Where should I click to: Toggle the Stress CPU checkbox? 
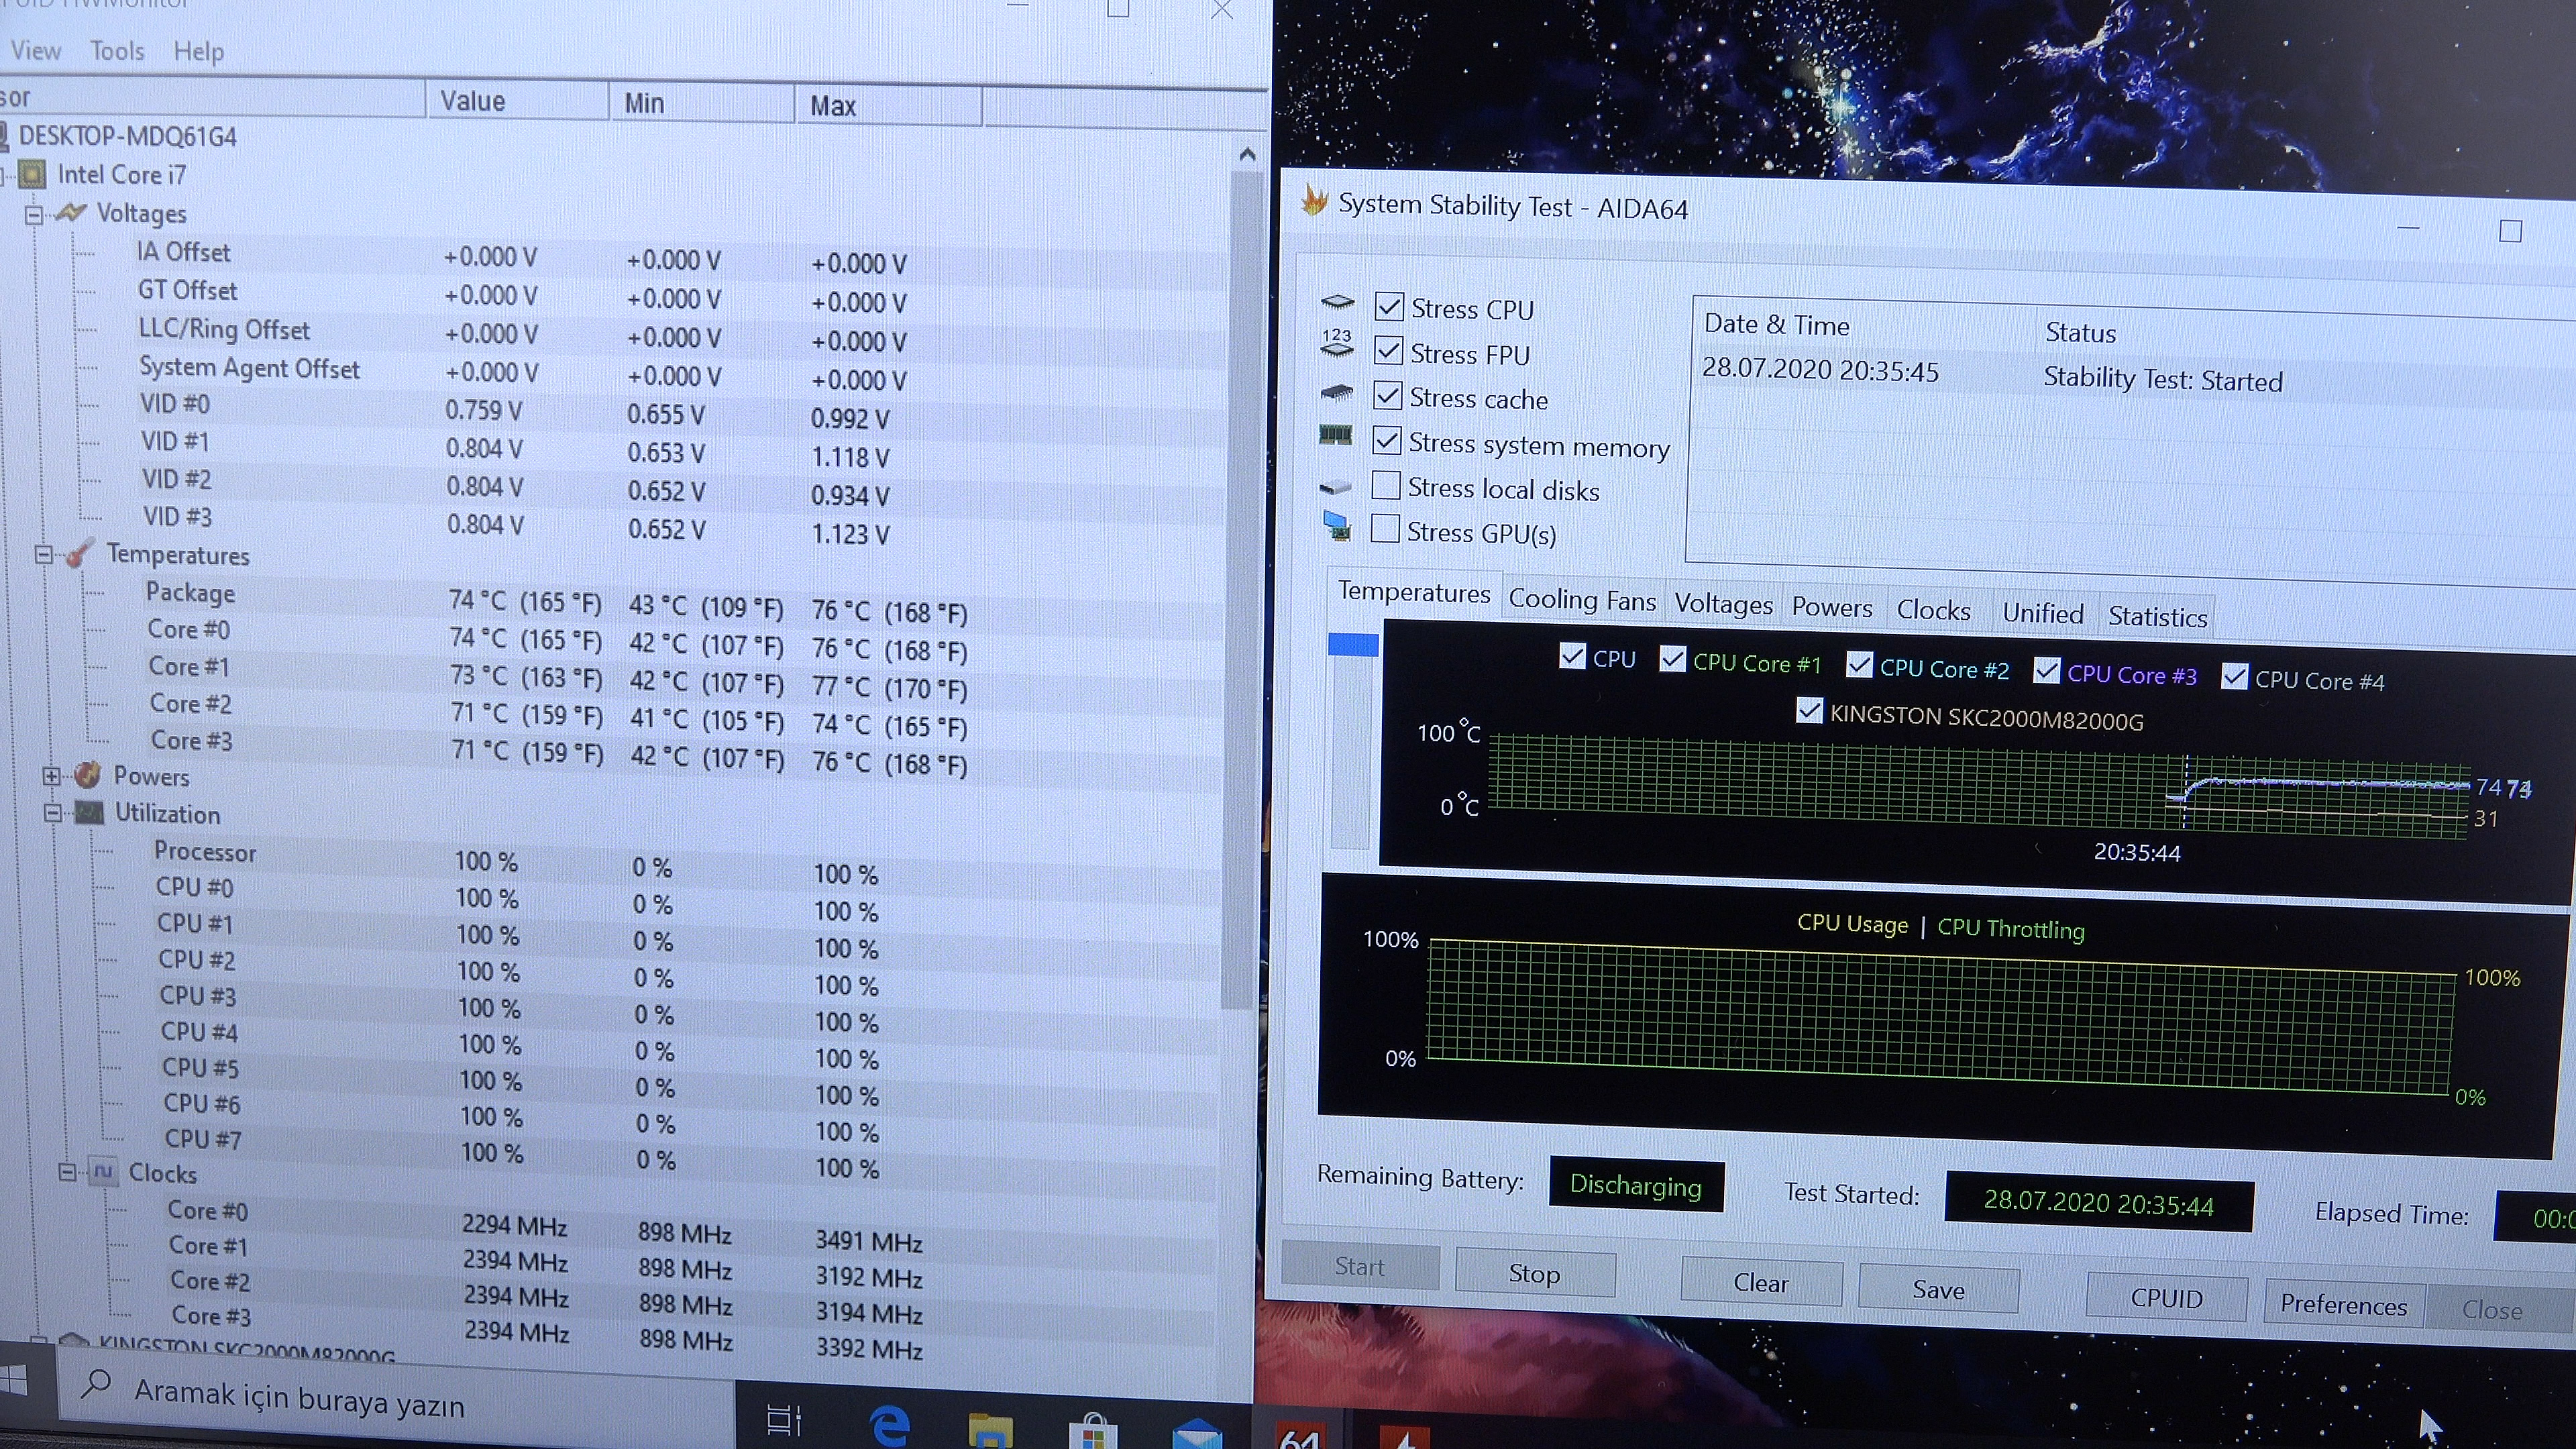[1389, 306]
